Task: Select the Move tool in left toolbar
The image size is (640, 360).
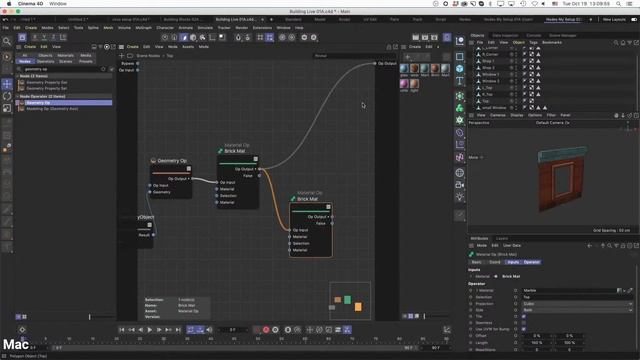Action: pyautogui.click(x=7, y=84)
